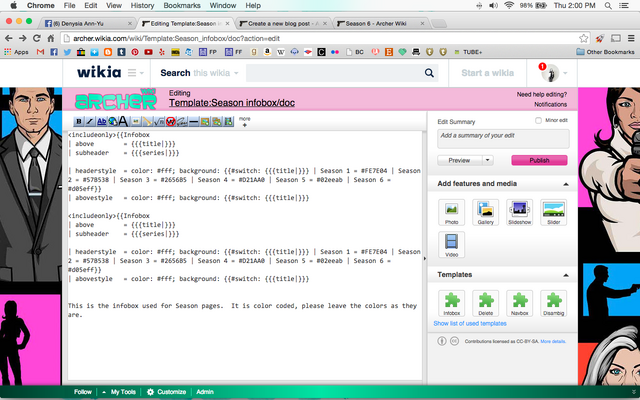Open the Wikia hamburger menu dropdown

pyautogui.click(x=136, y=73)
